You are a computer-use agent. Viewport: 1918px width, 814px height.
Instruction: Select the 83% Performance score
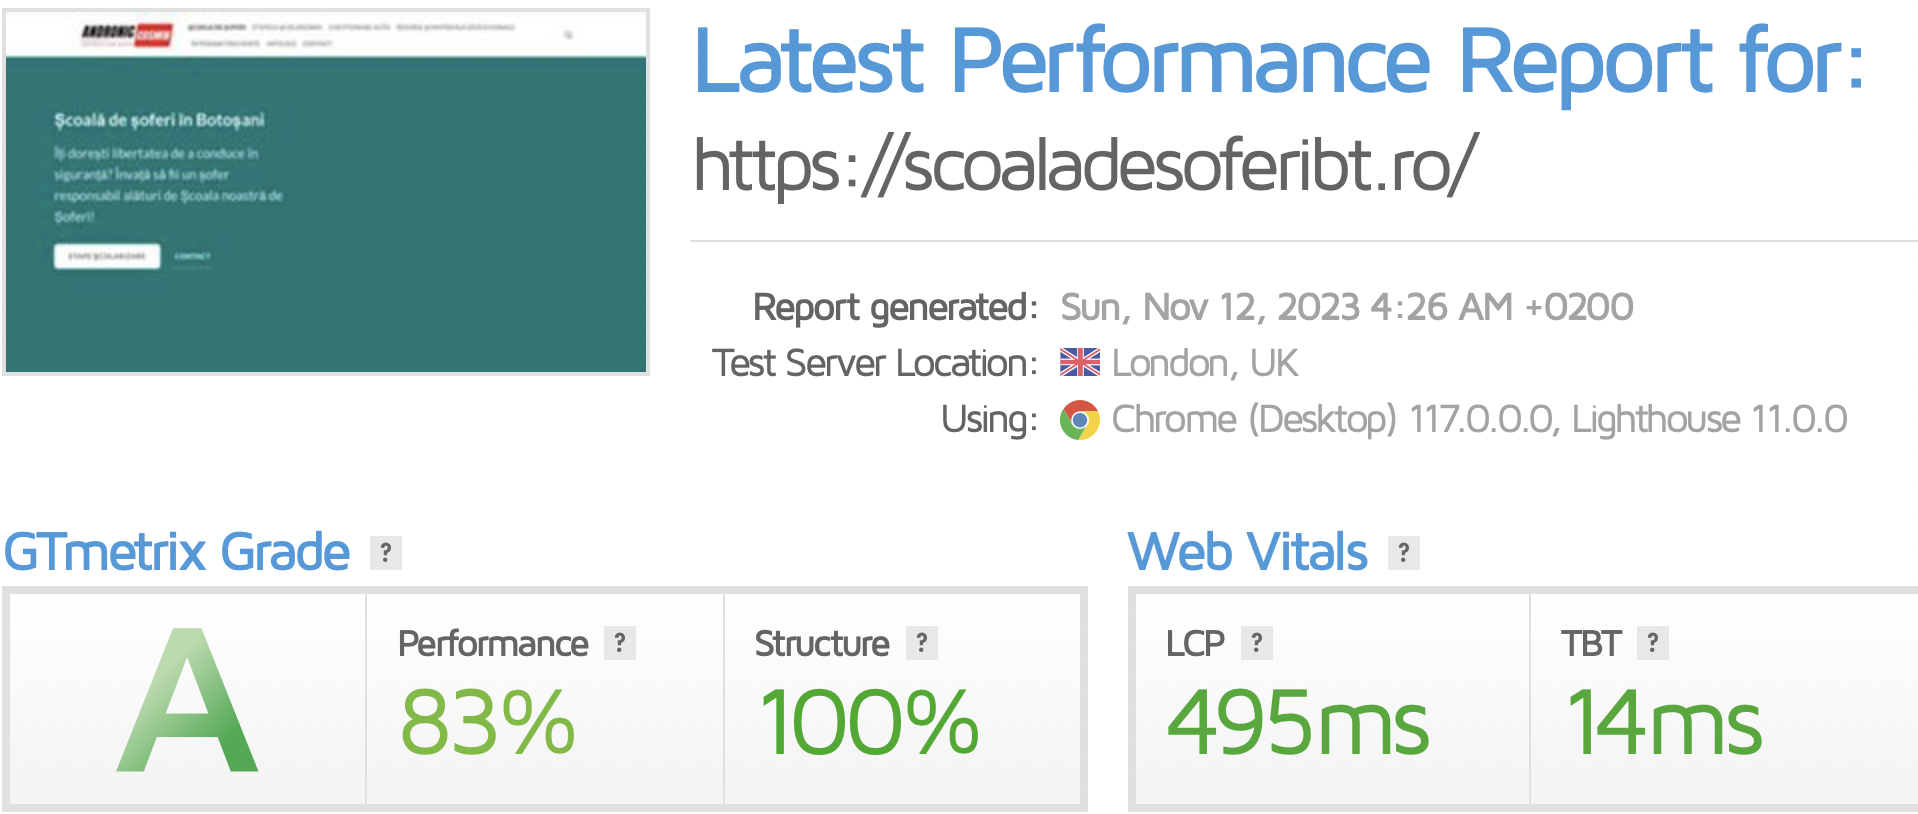click(487, 722)
